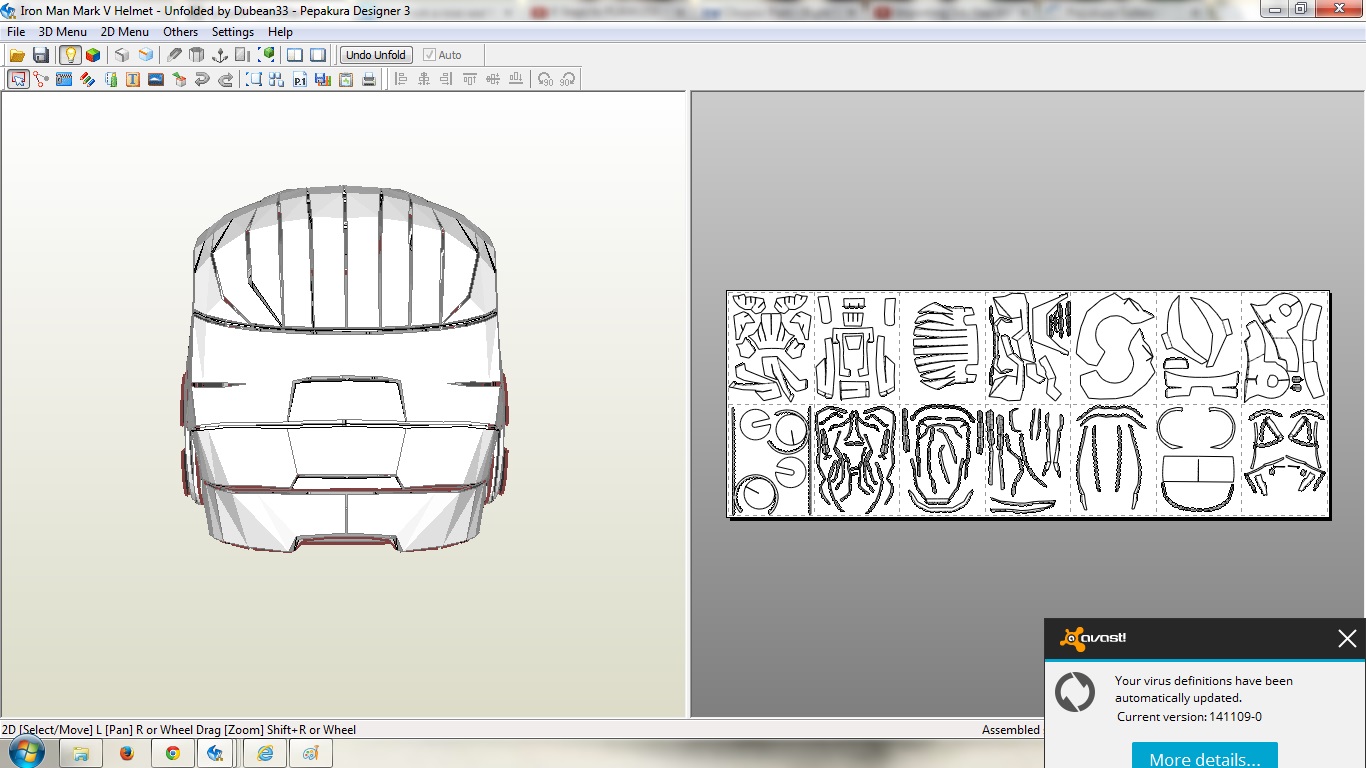This screenshot has width=1366, height=768.
Task: Click the clipboard icon in 2D toolbar
Action: 346,79
